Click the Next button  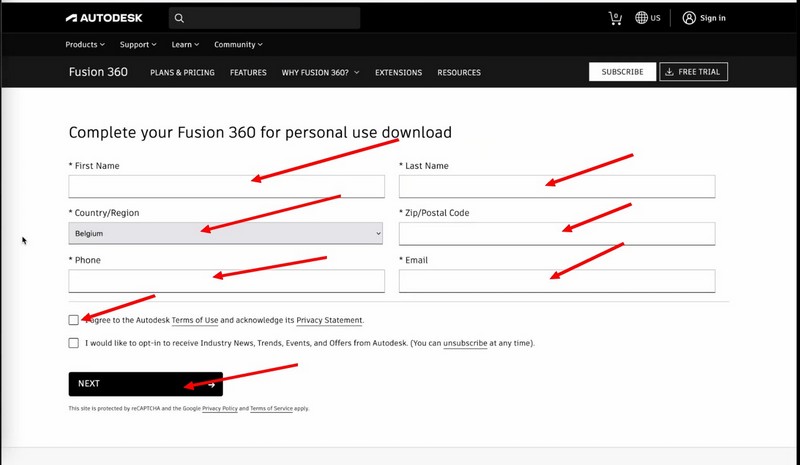click(146, 384)
